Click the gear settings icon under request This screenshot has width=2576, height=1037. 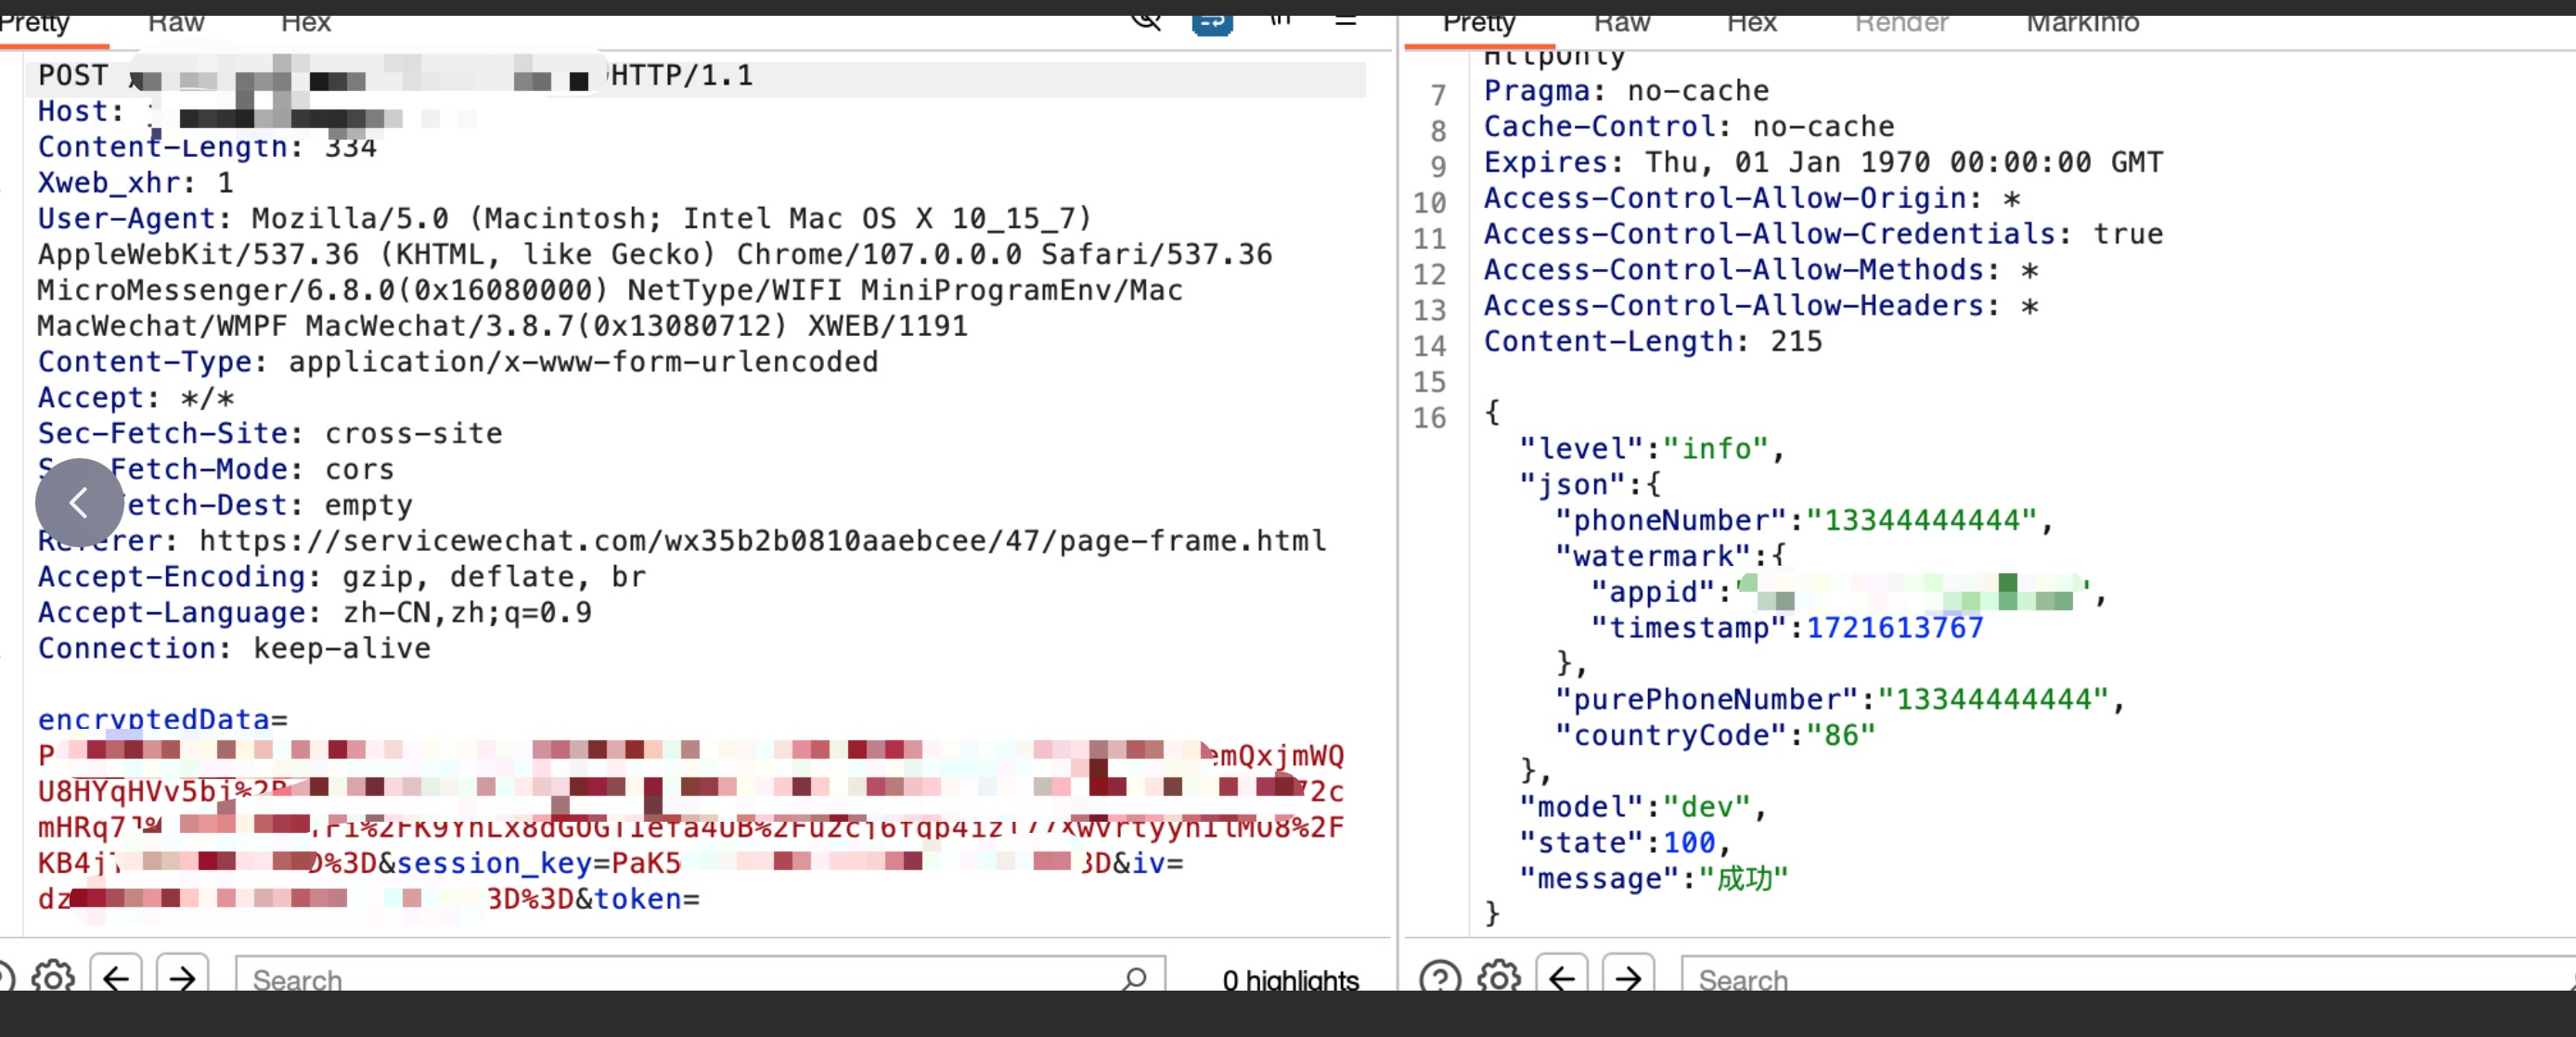pos(53,976)
